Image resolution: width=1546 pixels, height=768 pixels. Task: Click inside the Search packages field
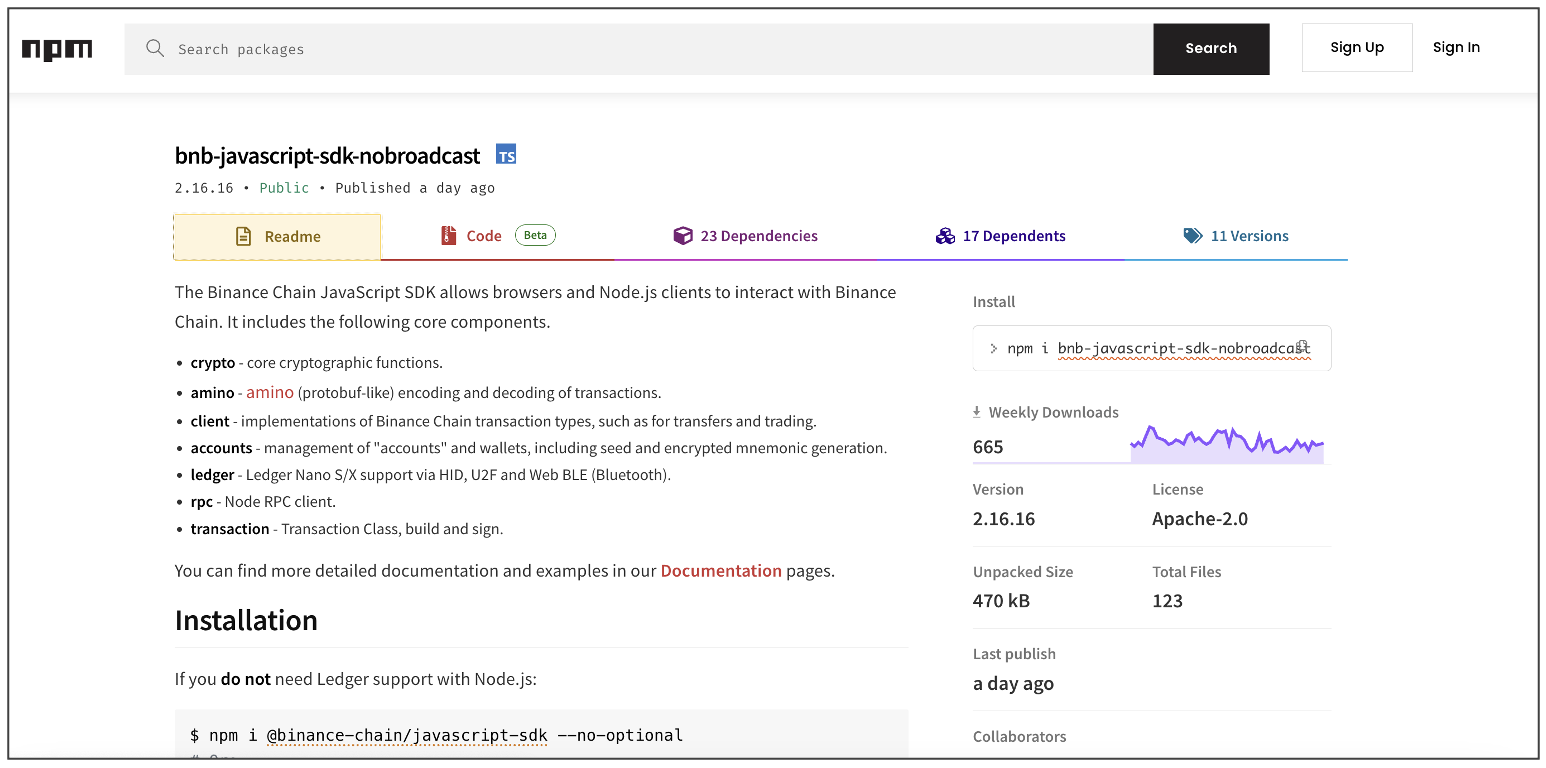click(x=400, y=48)
